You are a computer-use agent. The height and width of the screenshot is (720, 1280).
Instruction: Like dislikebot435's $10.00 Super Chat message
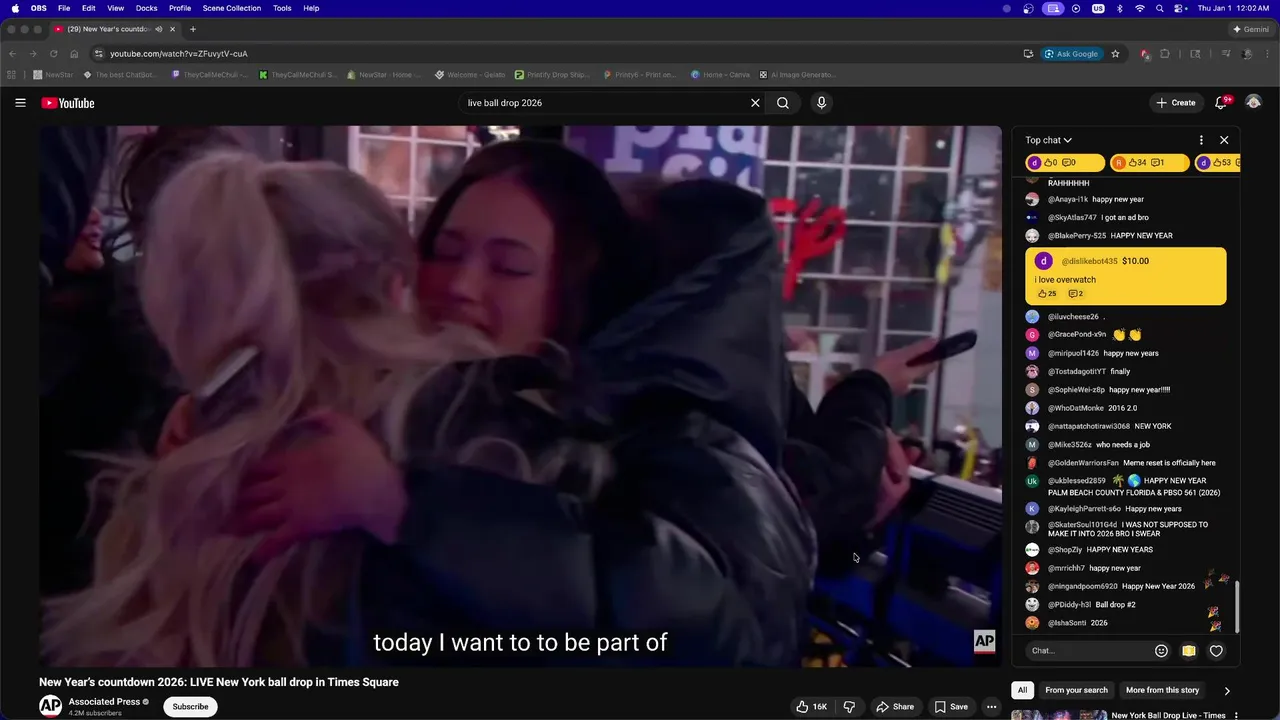(1047, 294)
